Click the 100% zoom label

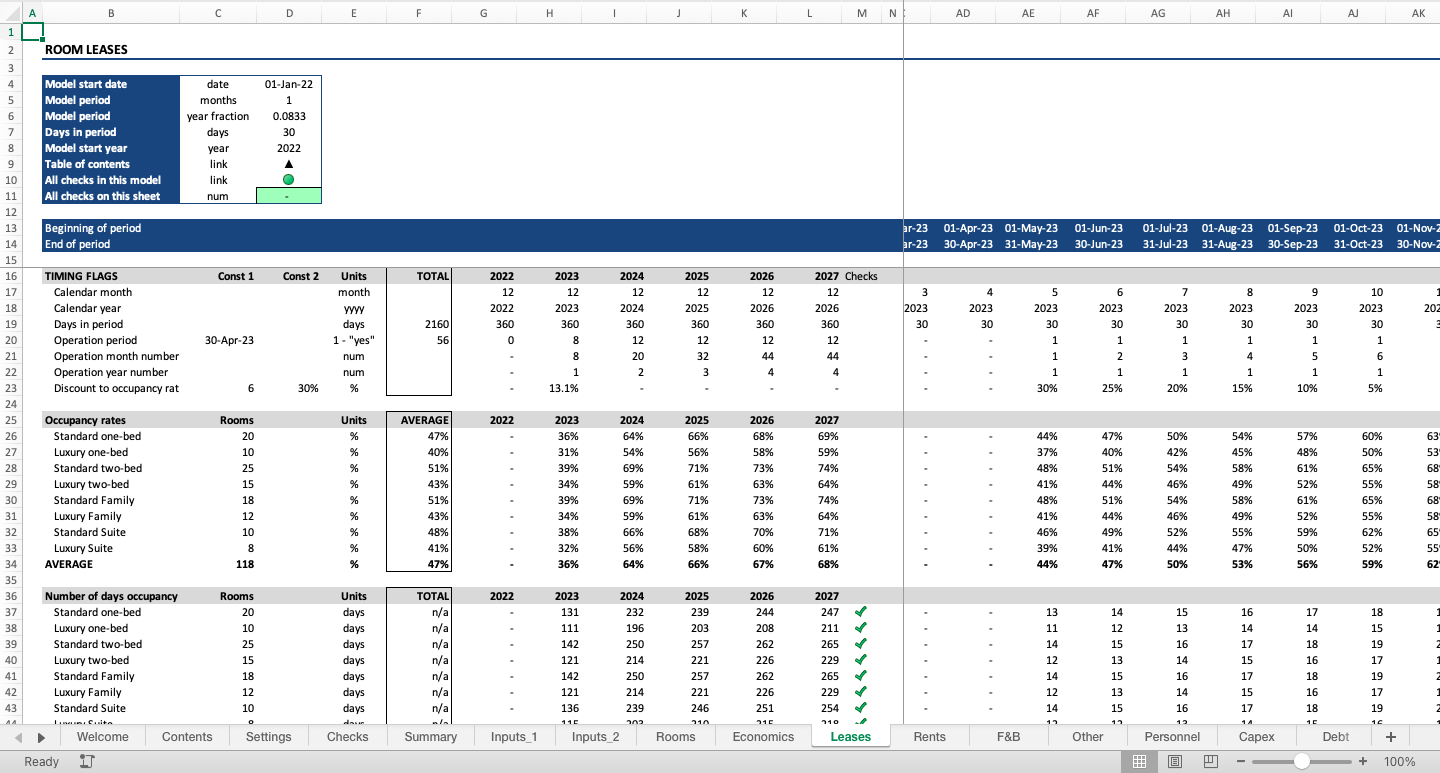(1400, 761)
